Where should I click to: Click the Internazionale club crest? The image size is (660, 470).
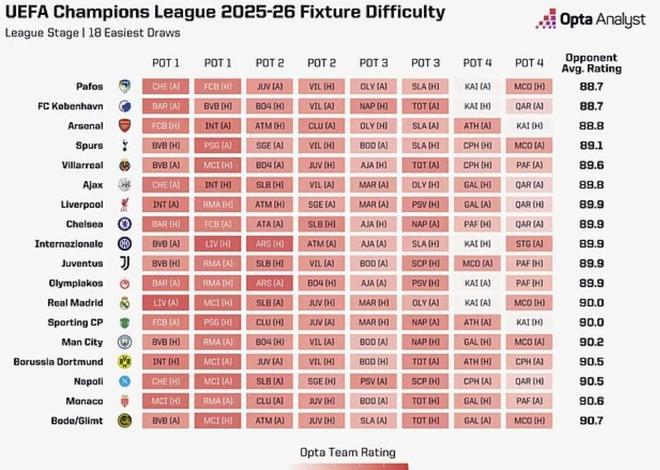click(125, 244)
